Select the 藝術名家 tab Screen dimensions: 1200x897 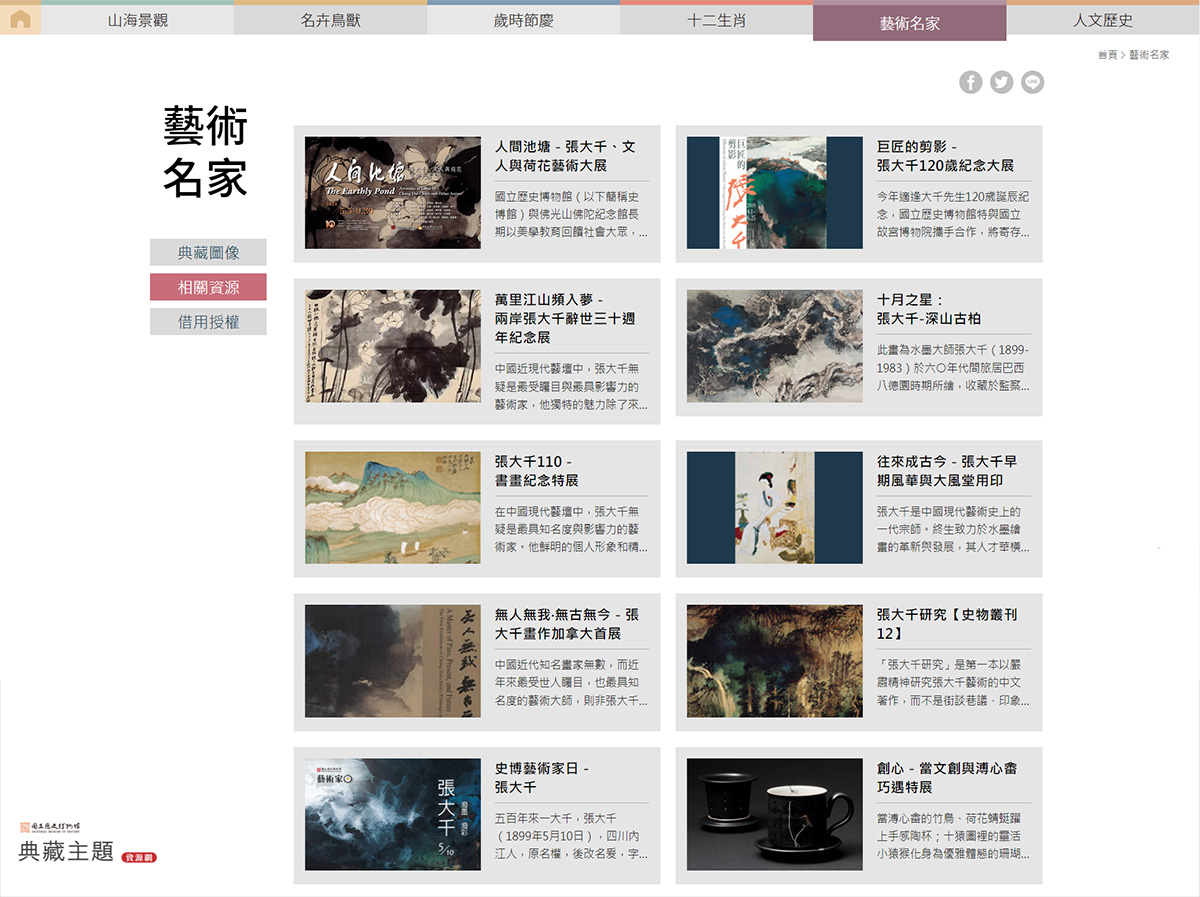(x=910, y=22)
